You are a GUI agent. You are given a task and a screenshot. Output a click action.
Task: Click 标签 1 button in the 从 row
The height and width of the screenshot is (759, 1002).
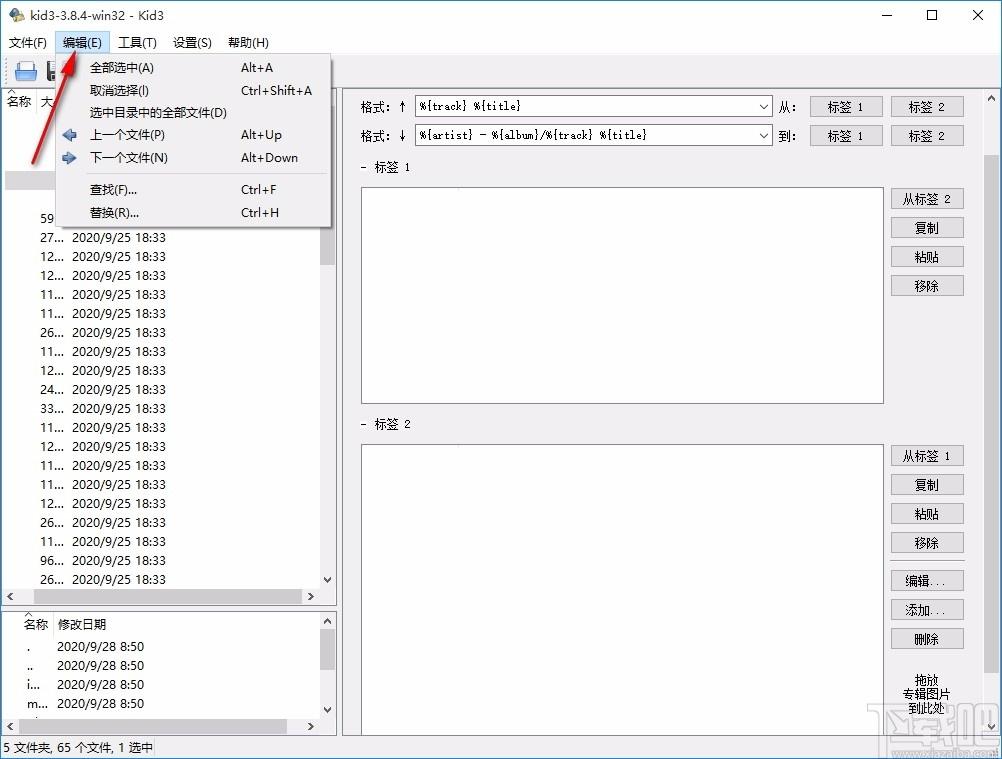tap(845, 107)
